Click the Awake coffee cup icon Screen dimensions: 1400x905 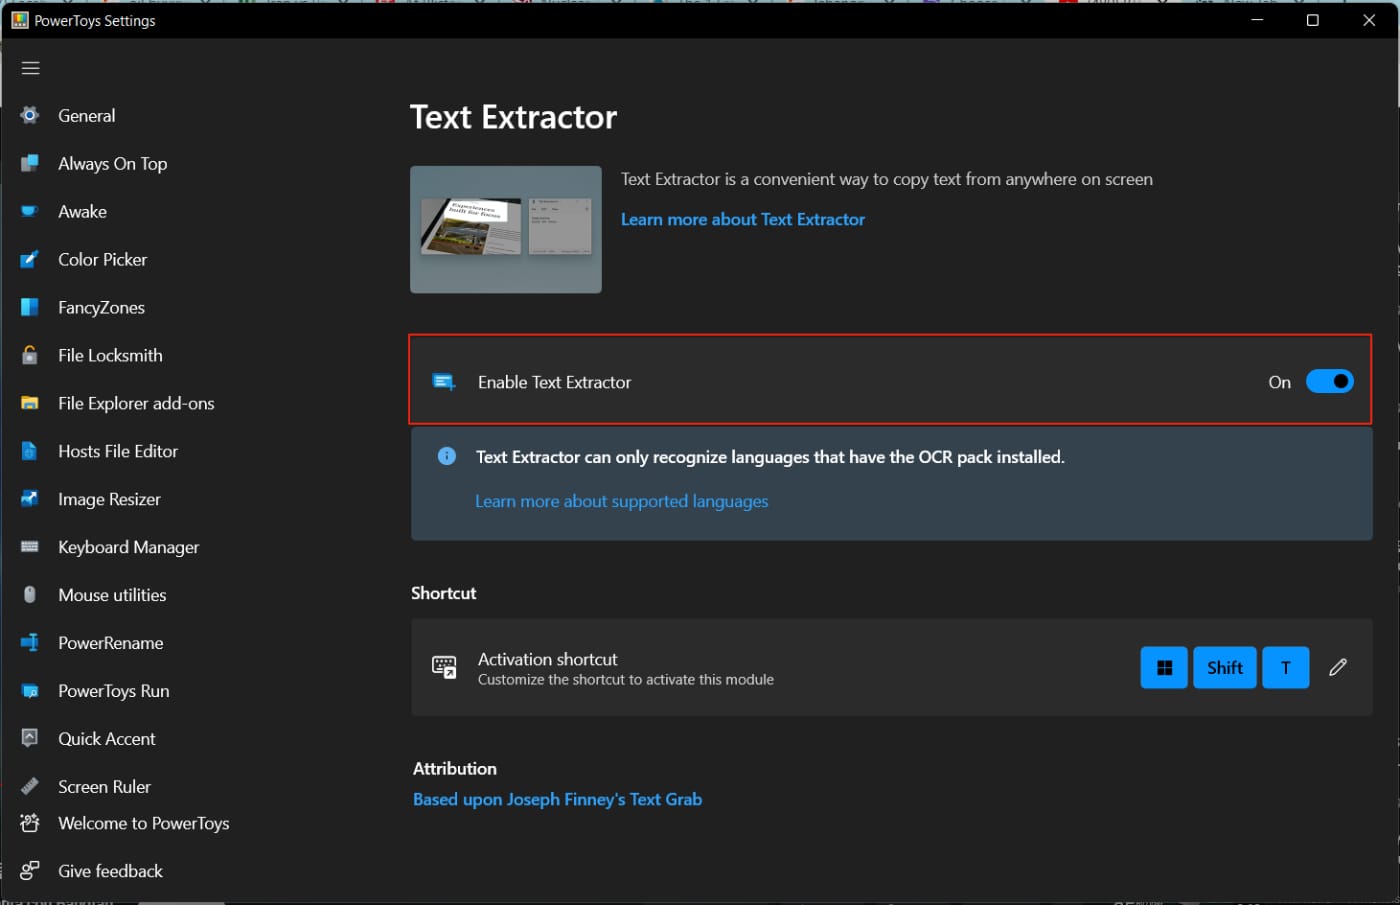coord(30,212)
